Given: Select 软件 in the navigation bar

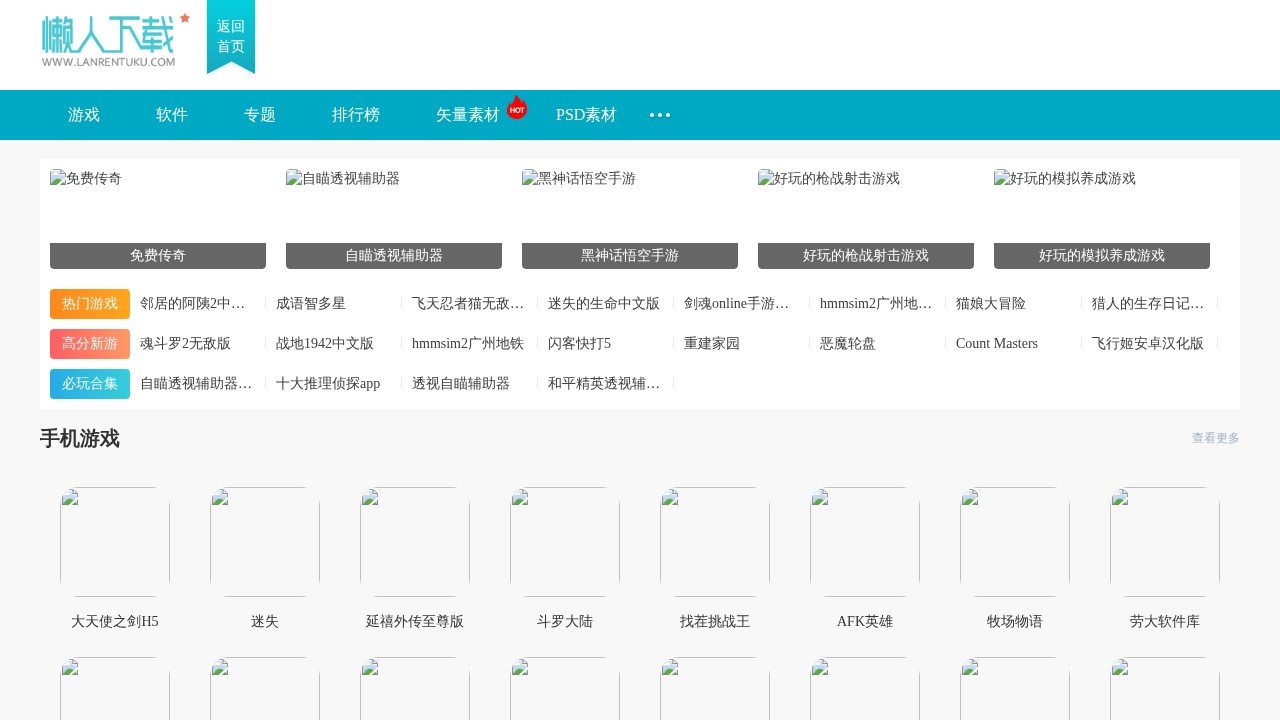Looking at the screenshot, I should (x=171, y=115).
